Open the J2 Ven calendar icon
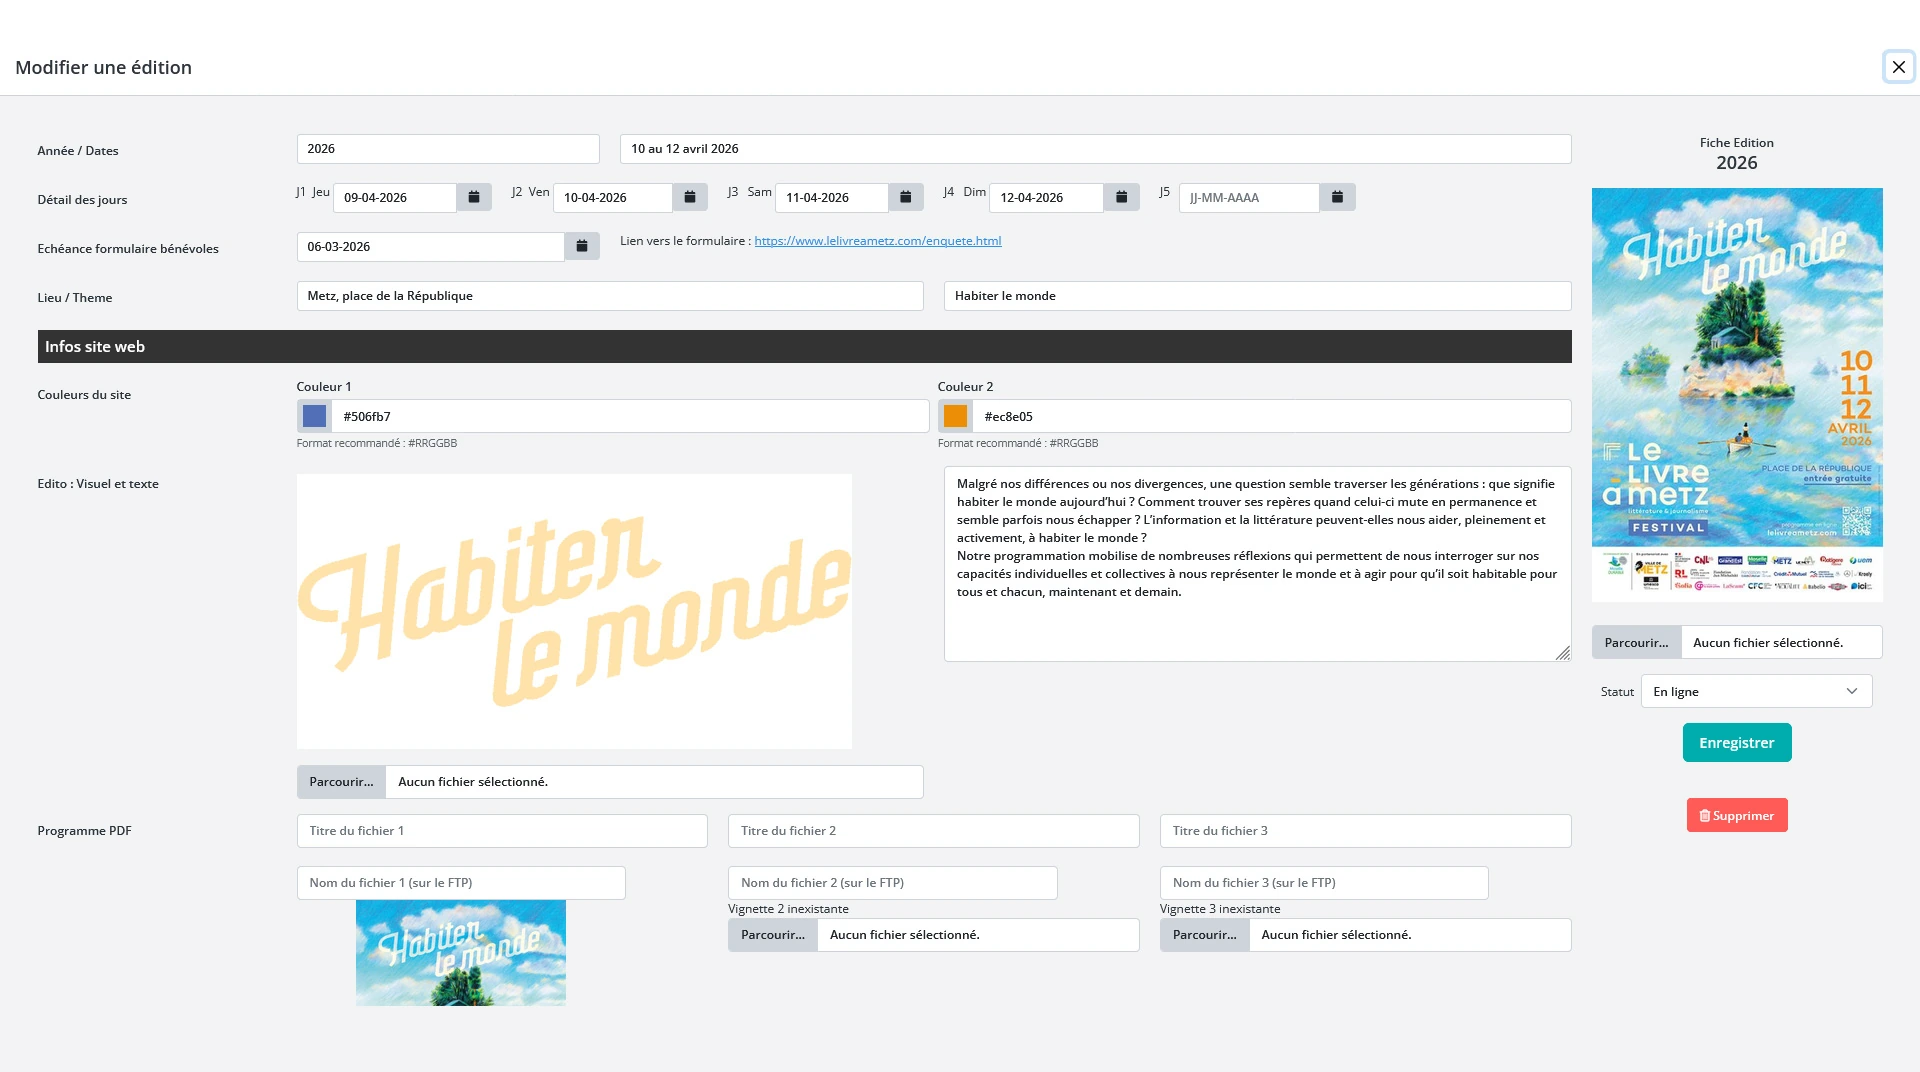The image size is (1920, 1072). [689, 197]
